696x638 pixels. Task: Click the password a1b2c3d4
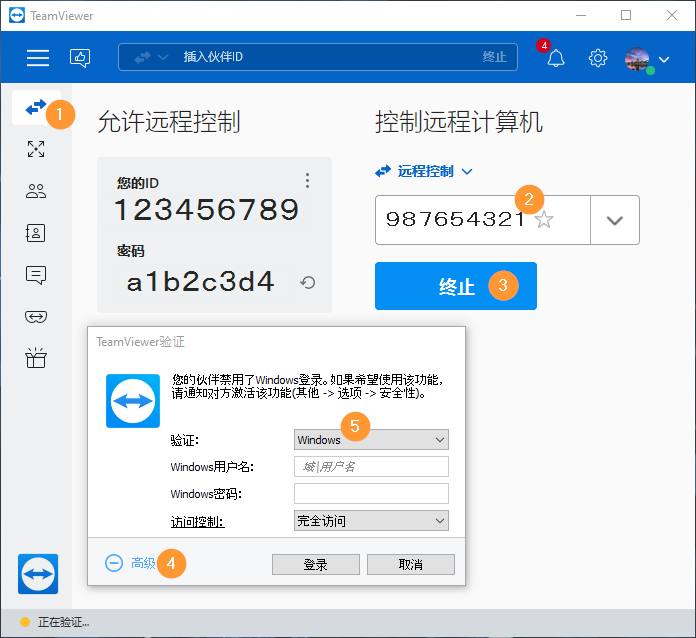point(201,281)
